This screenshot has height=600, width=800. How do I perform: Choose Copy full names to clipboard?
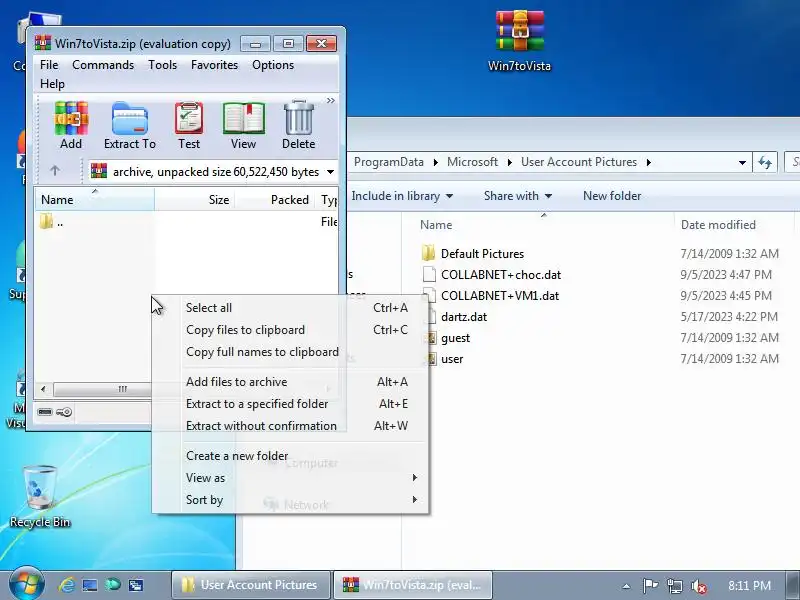tap(290, 352)
